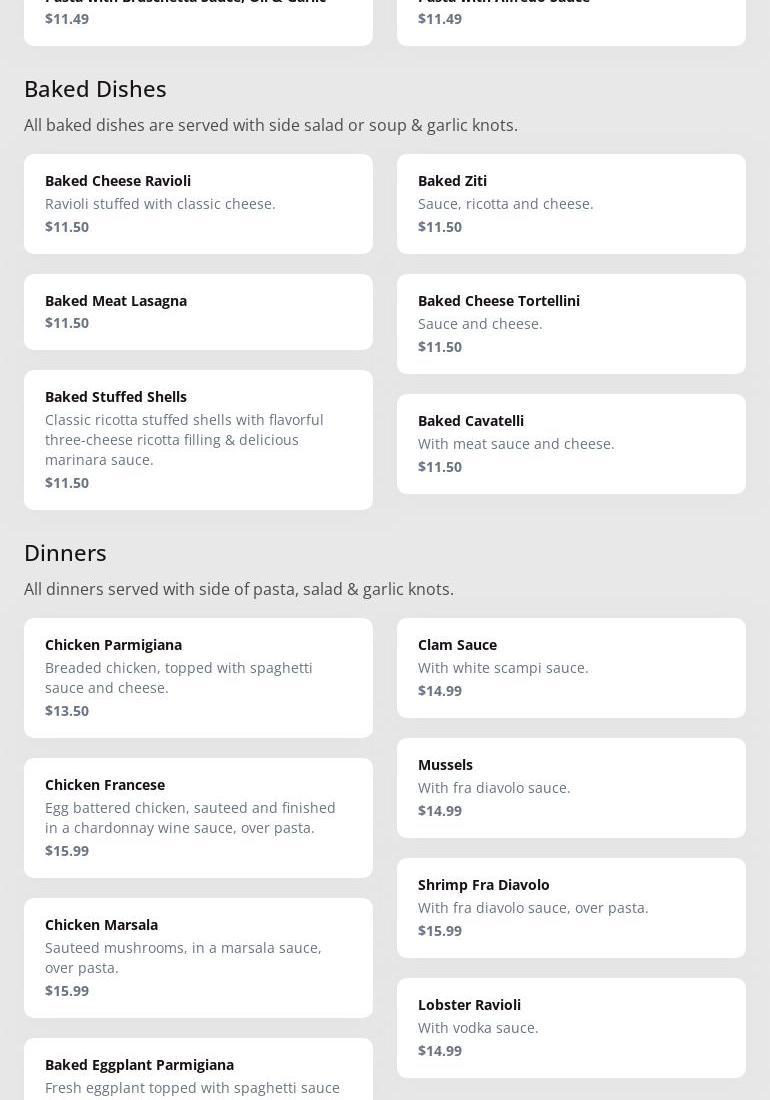The image size is (770, 1100).
Task: Open the Clam Sauce dinner card
Action: pyautogui.click(x=571, y=667)
